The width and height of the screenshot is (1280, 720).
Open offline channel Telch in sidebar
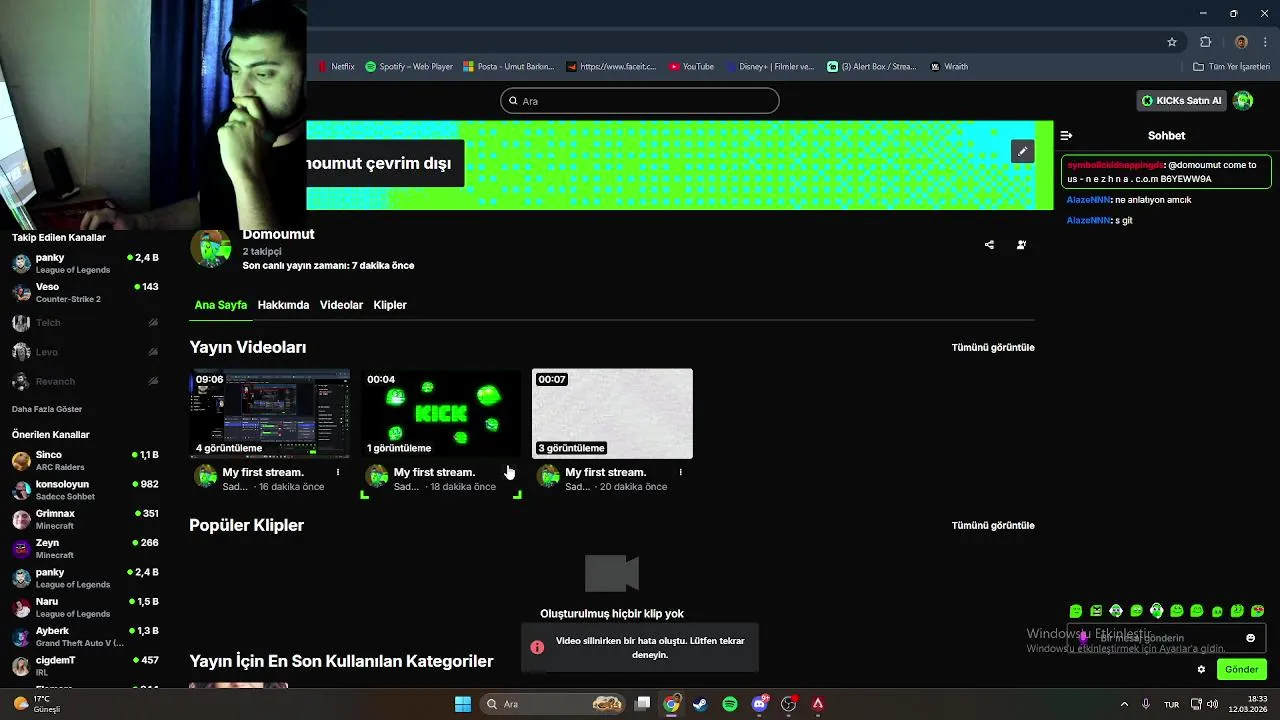pyautogui.click(x=85, y=322)
